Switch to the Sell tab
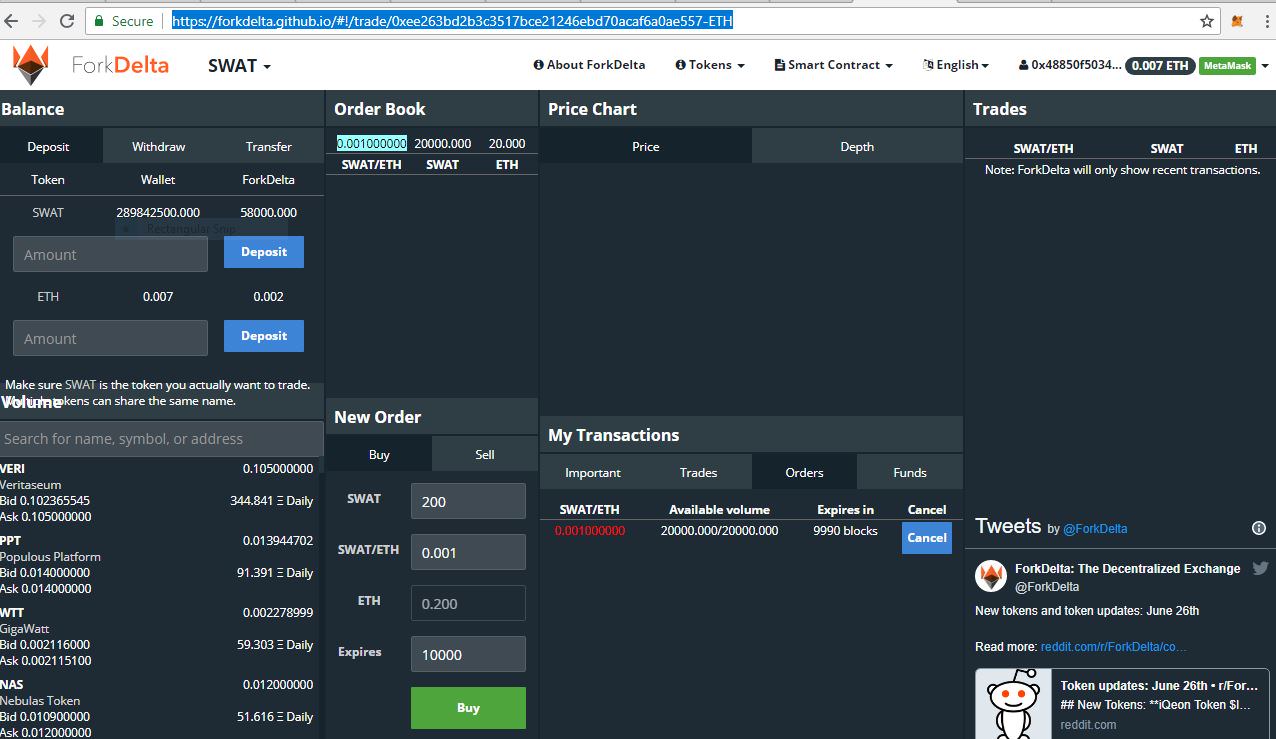The height and width of the screenshot is (739, 1276). (x=485, y=454)
